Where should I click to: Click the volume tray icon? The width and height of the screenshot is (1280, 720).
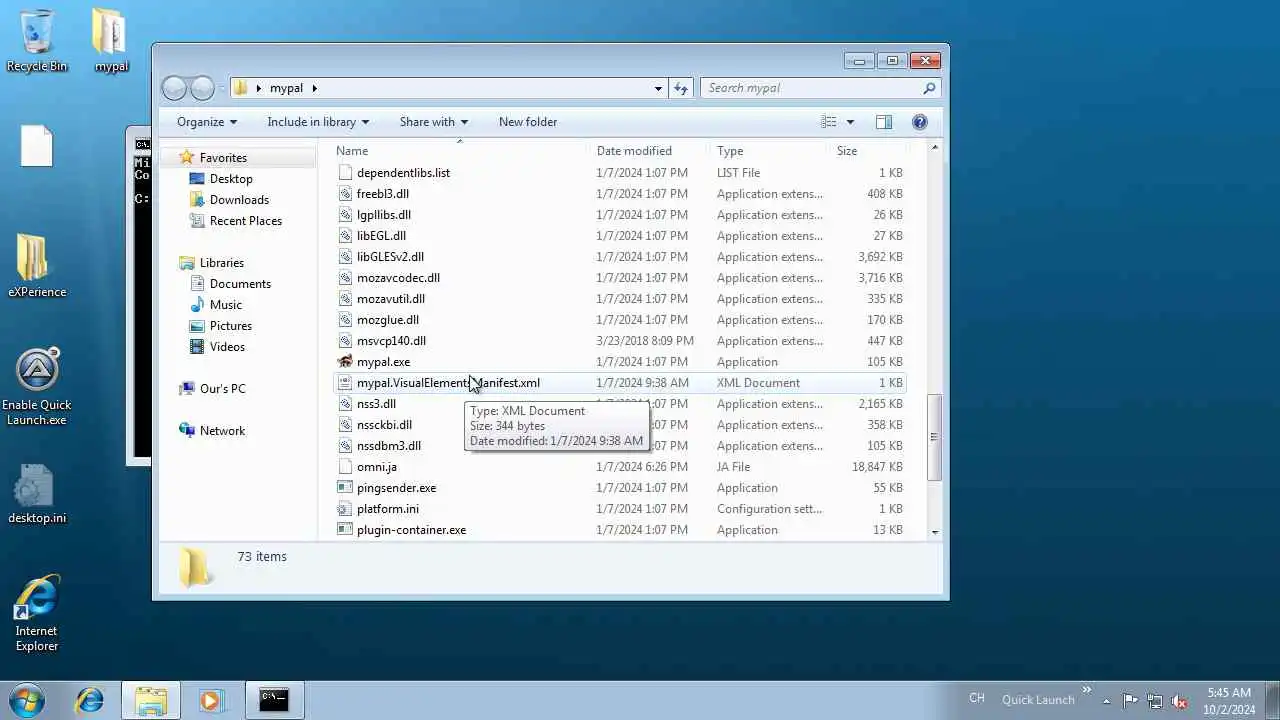tap(1180, 700)
